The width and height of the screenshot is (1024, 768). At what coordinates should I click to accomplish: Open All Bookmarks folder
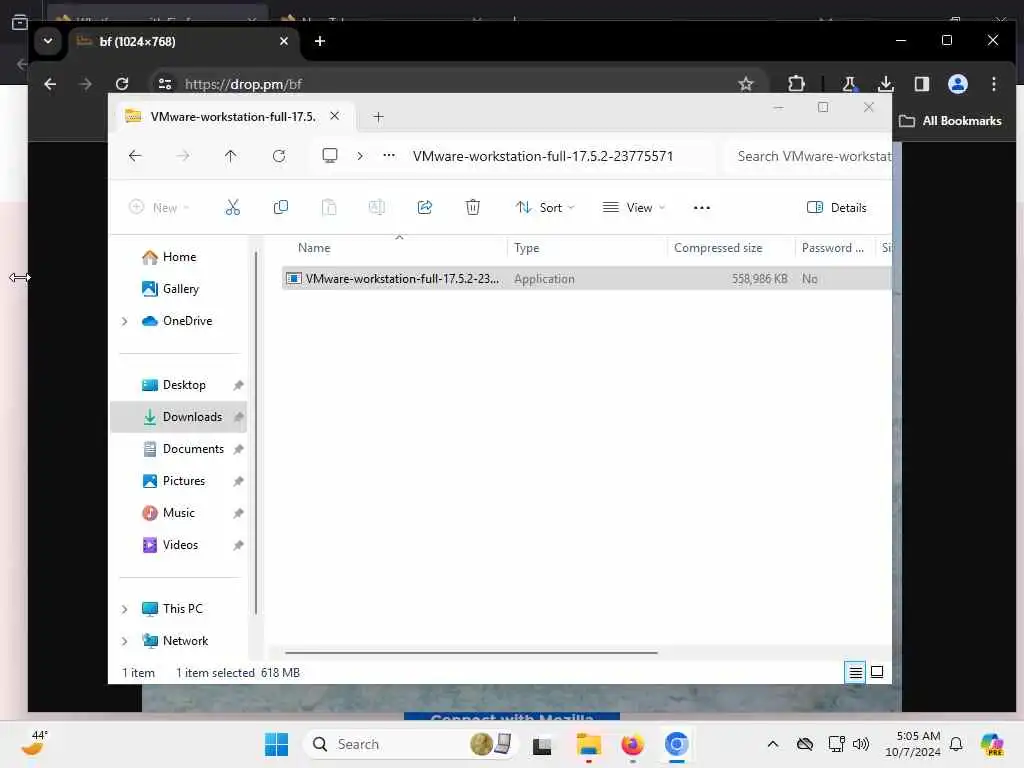[950, 121]
